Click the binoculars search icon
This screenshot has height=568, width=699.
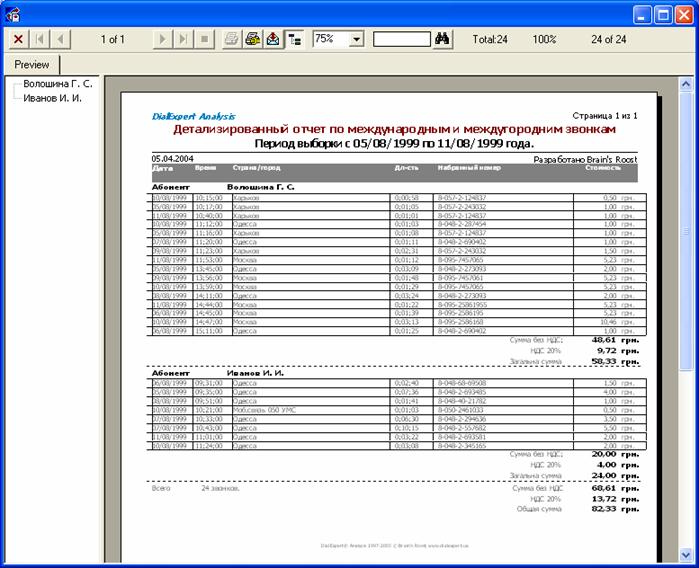pyautogui.click(x=442, y=39)
